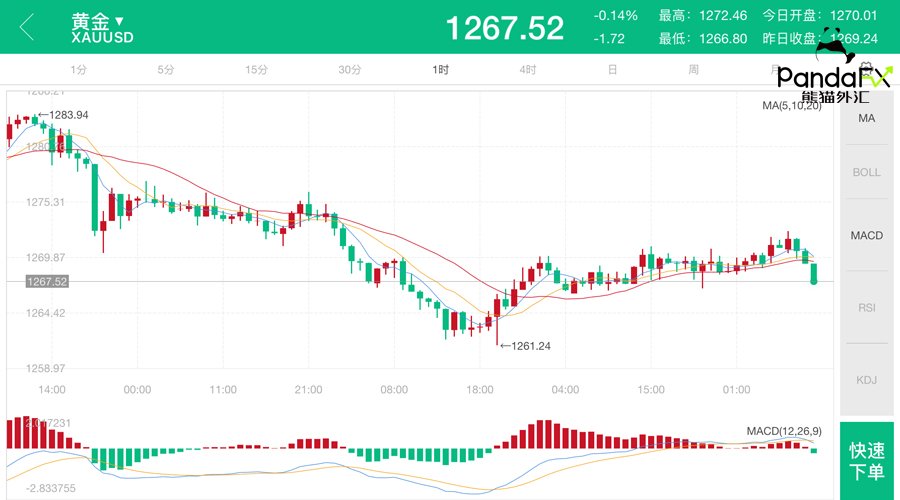Image resolution: width=900 pixels, height=500 pixels.
Task: Click the 1261.24 low price marker
Action: 530,346
